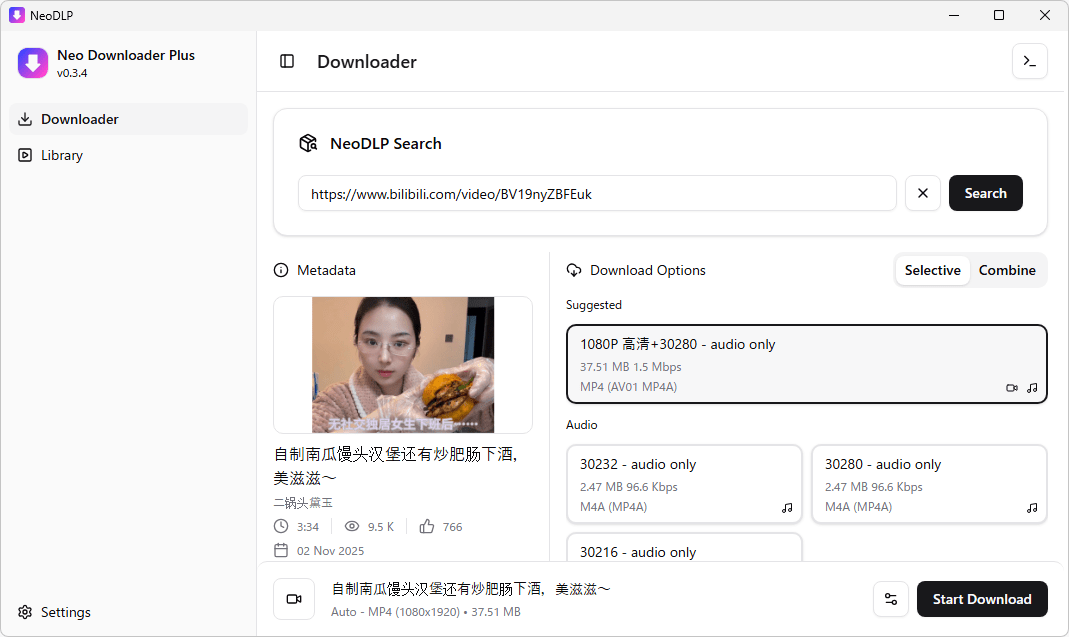Image resolution: width=1069 pixels, height=637 pixels.
Task: Toggle the sidebar collapse icon
Action: pos(287,61)
